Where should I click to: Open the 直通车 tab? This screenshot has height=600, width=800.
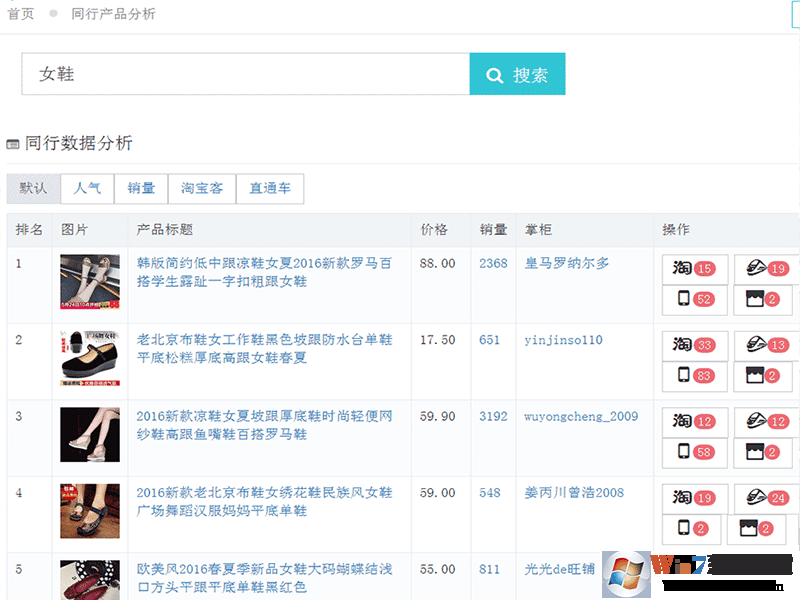(270, 188)
